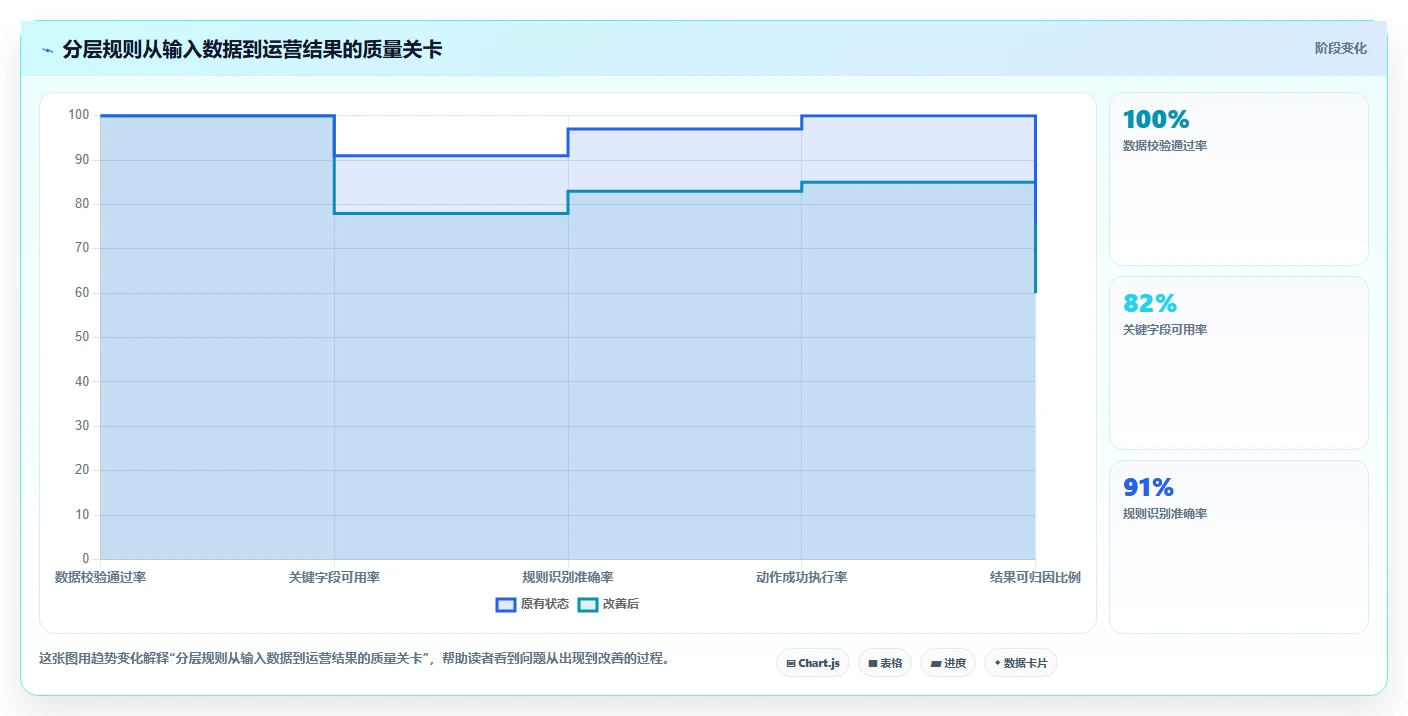Click the 阶段变化 label in header

coord(1340,48)
